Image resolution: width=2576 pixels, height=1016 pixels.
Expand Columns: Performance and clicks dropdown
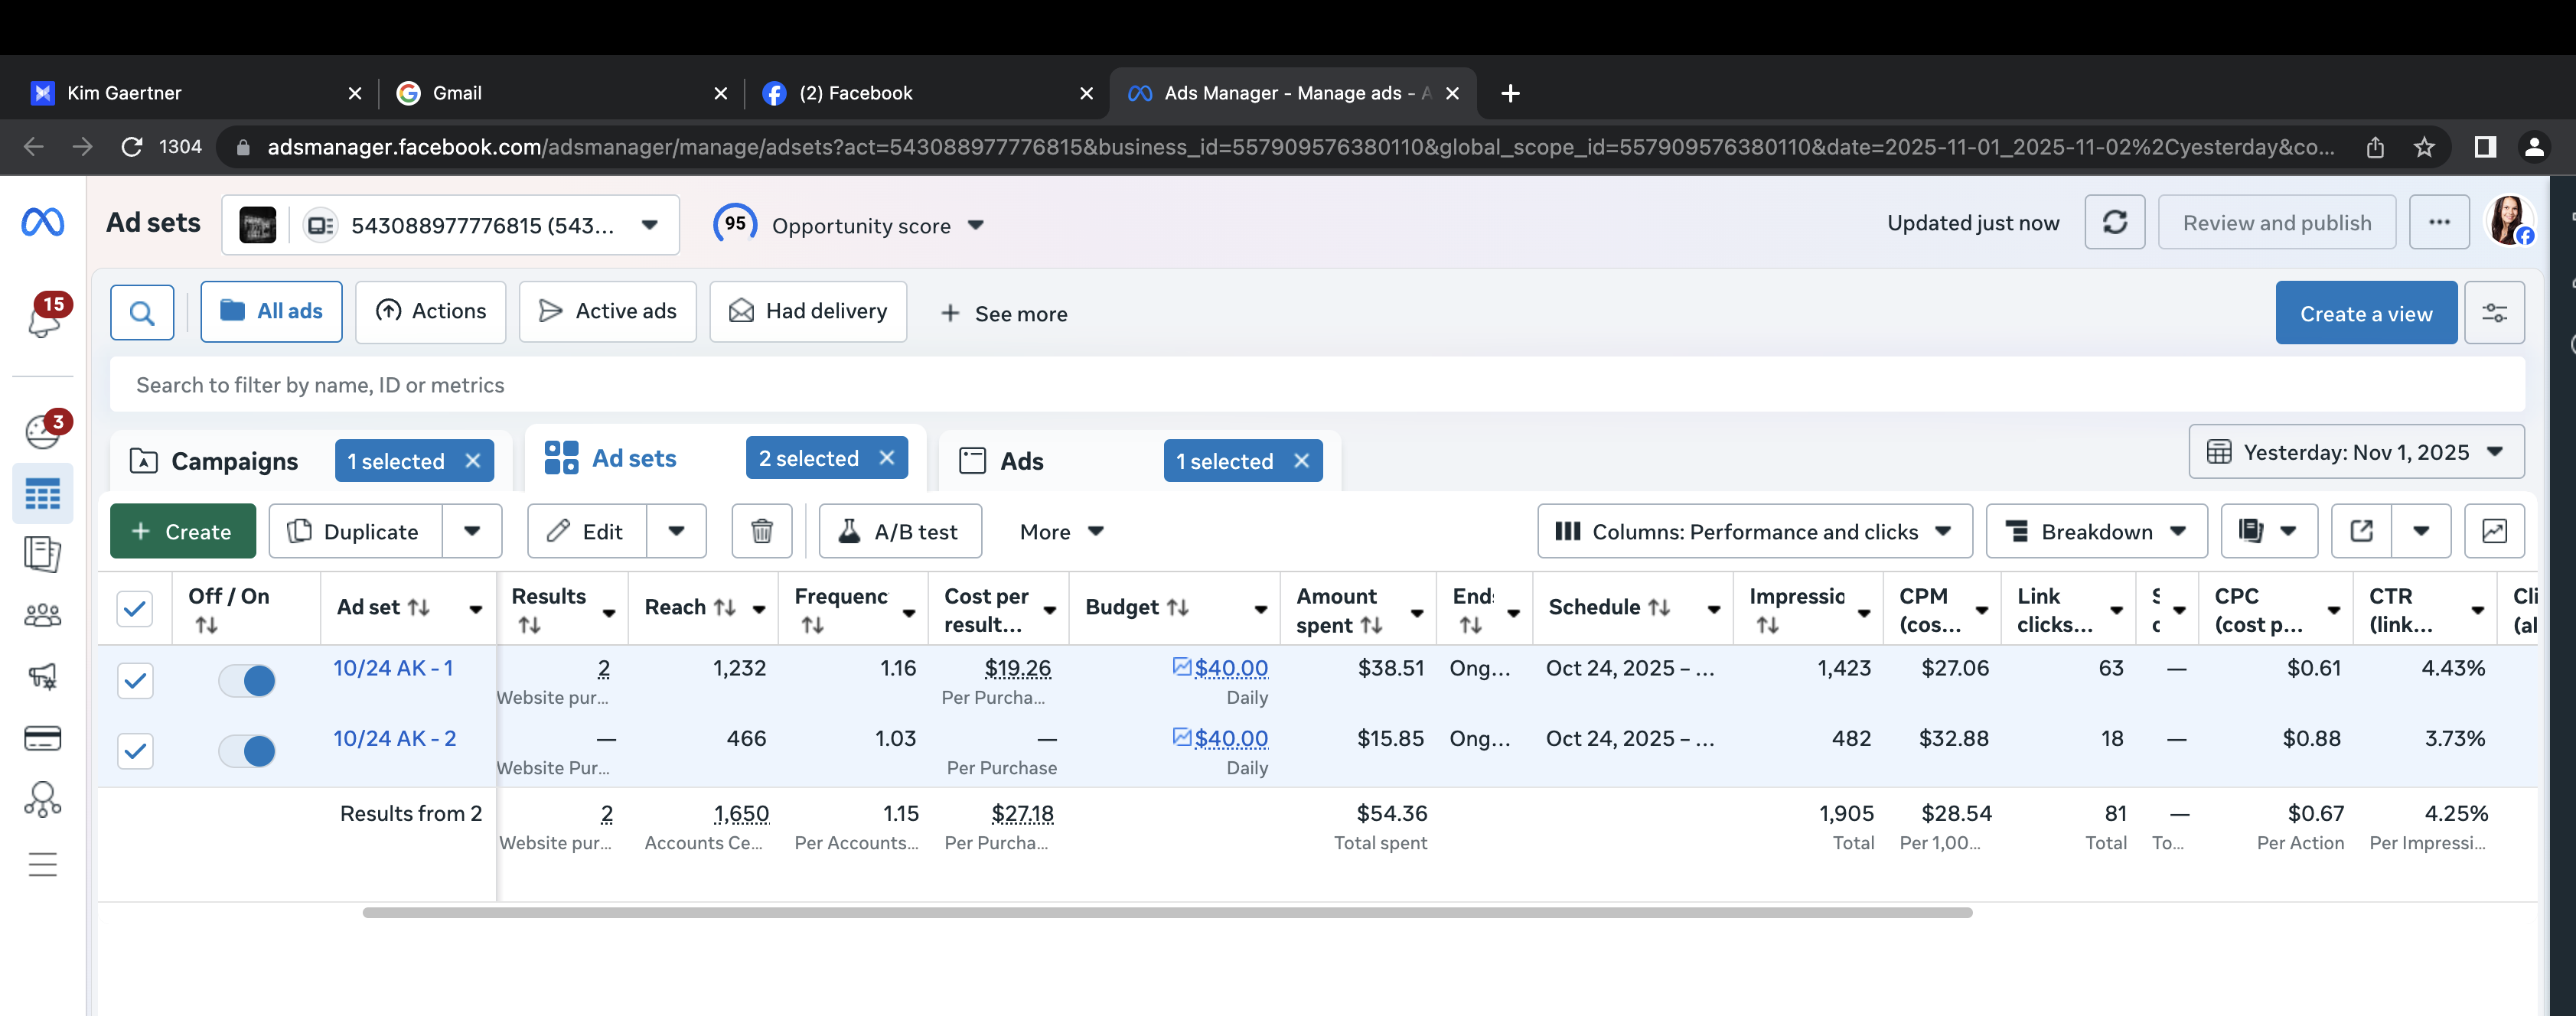click(1754, 531)
